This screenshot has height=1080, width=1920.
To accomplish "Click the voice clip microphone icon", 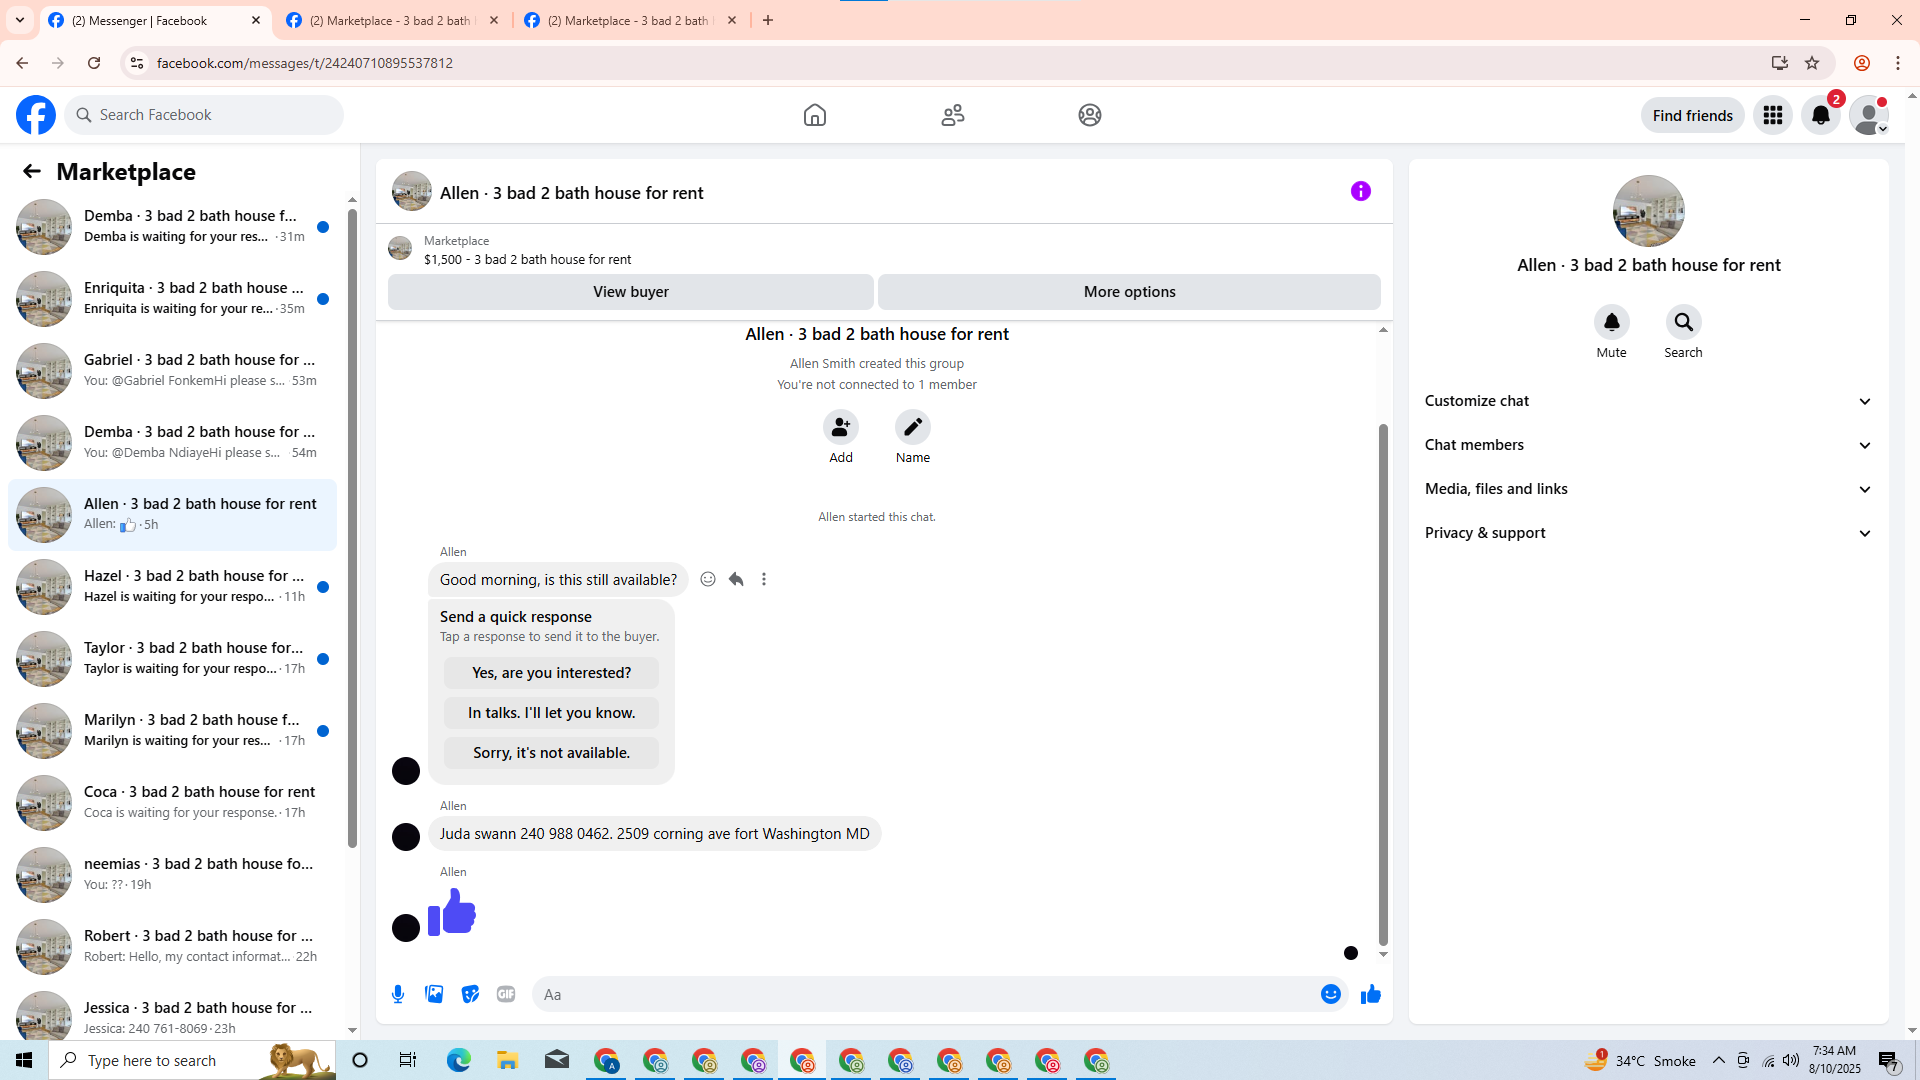I will click(x=398, y=994).
